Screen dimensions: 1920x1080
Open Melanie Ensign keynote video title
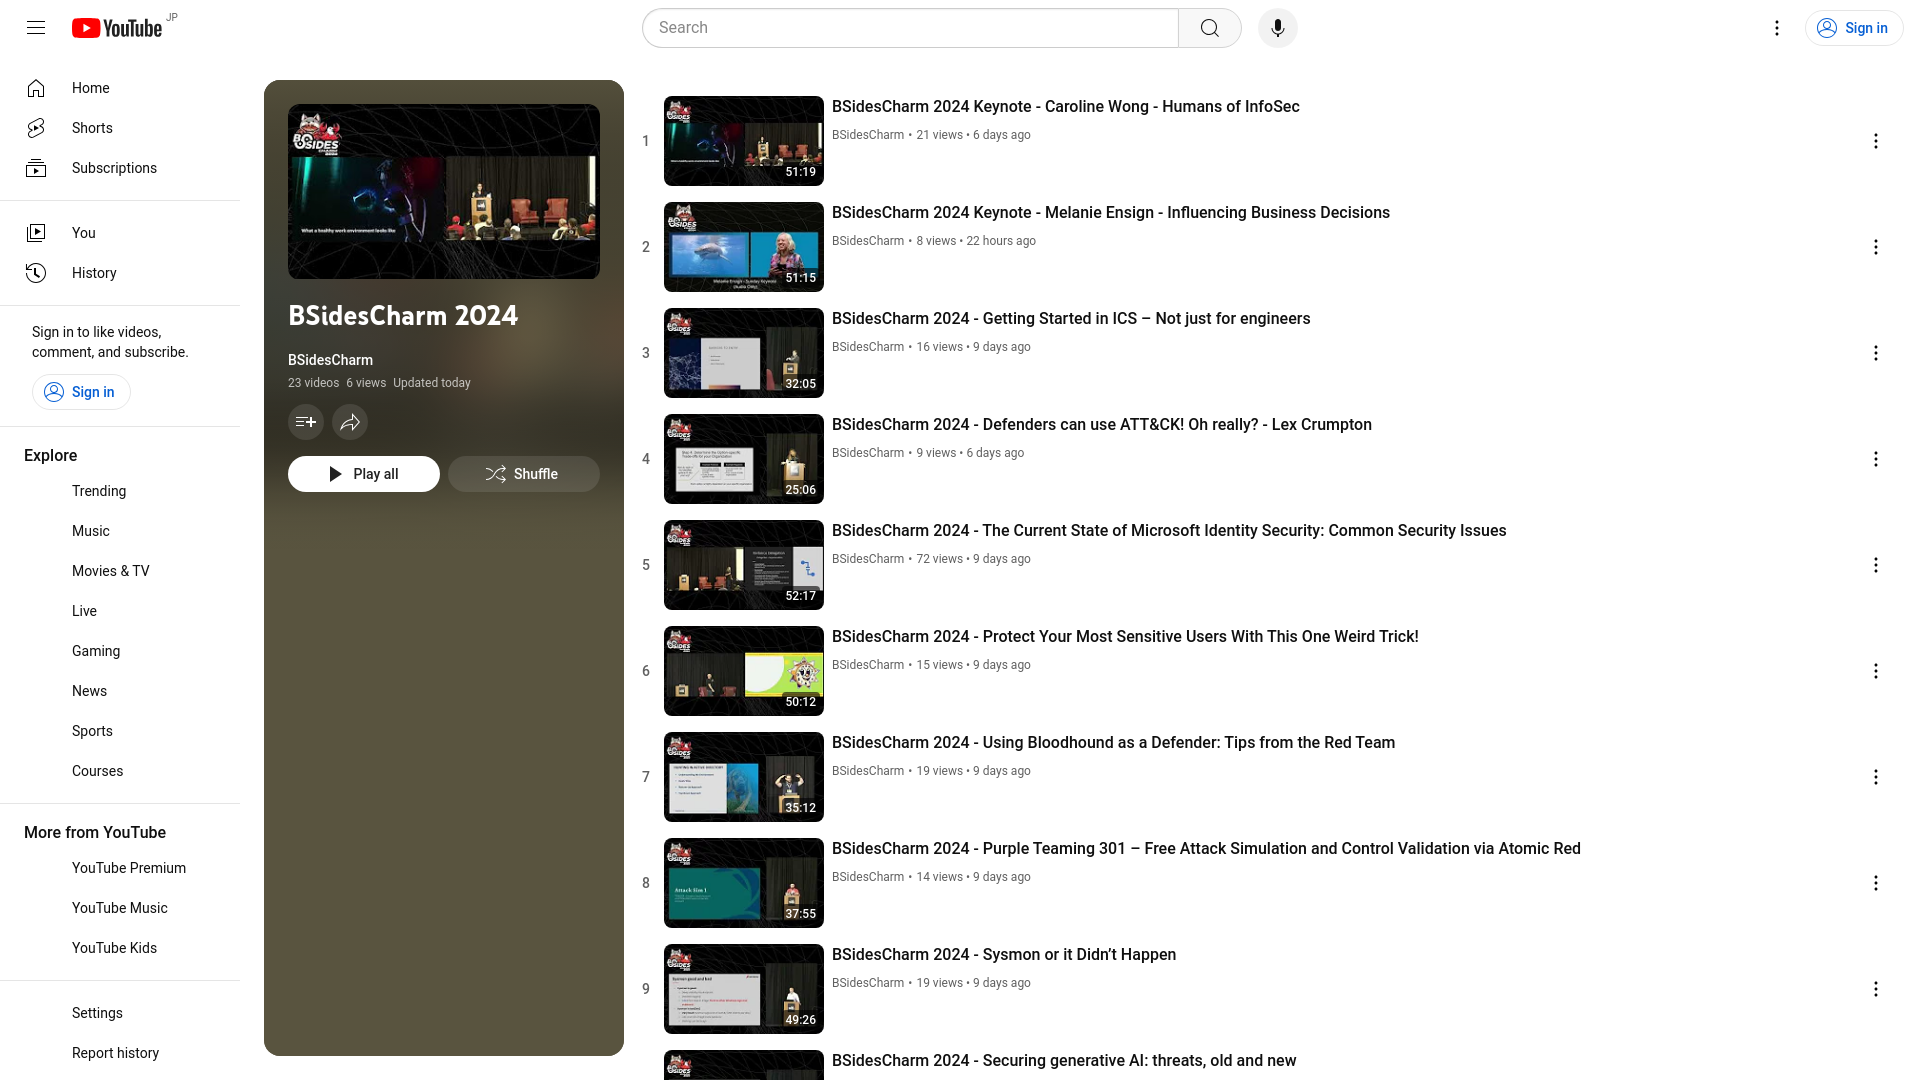[1111, 213]
